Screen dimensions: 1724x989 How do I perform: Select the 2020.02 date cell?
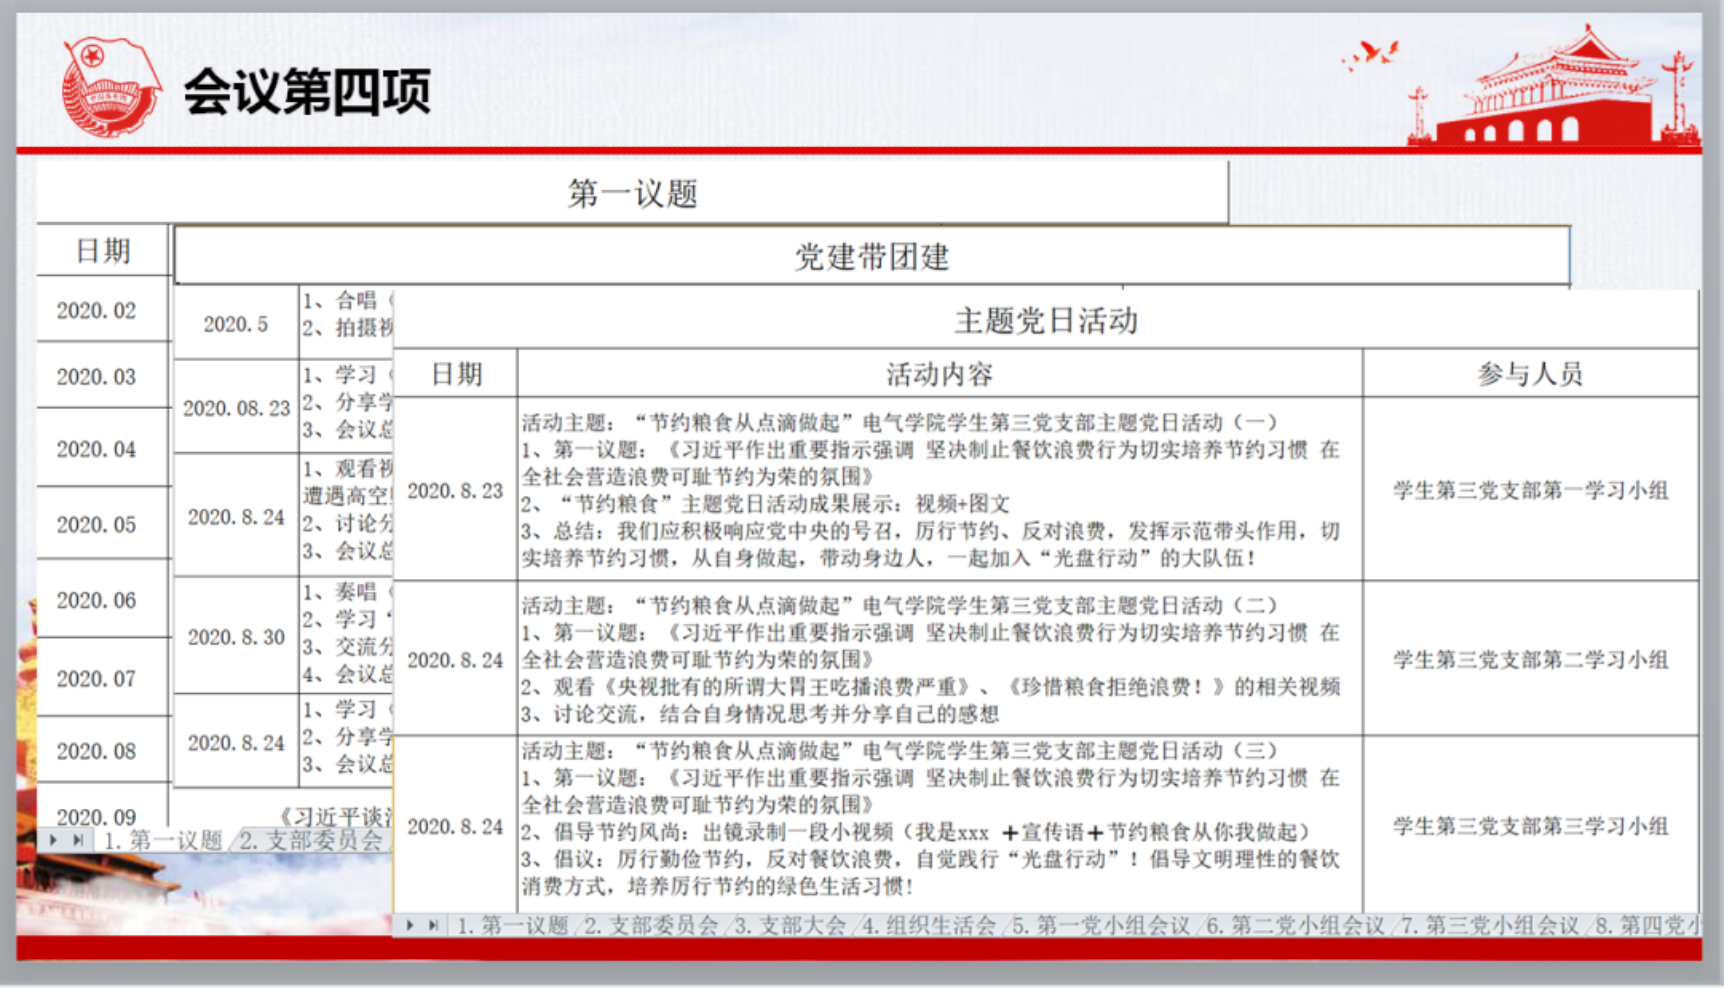click(96, 311)
